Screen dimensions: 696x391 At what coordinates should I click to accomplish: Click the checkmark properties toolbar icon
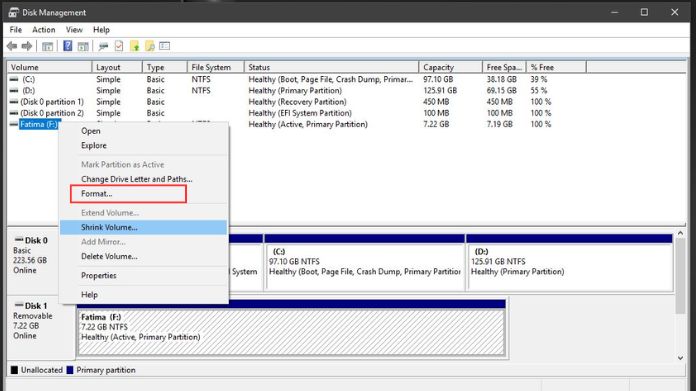tap(119, 46)
